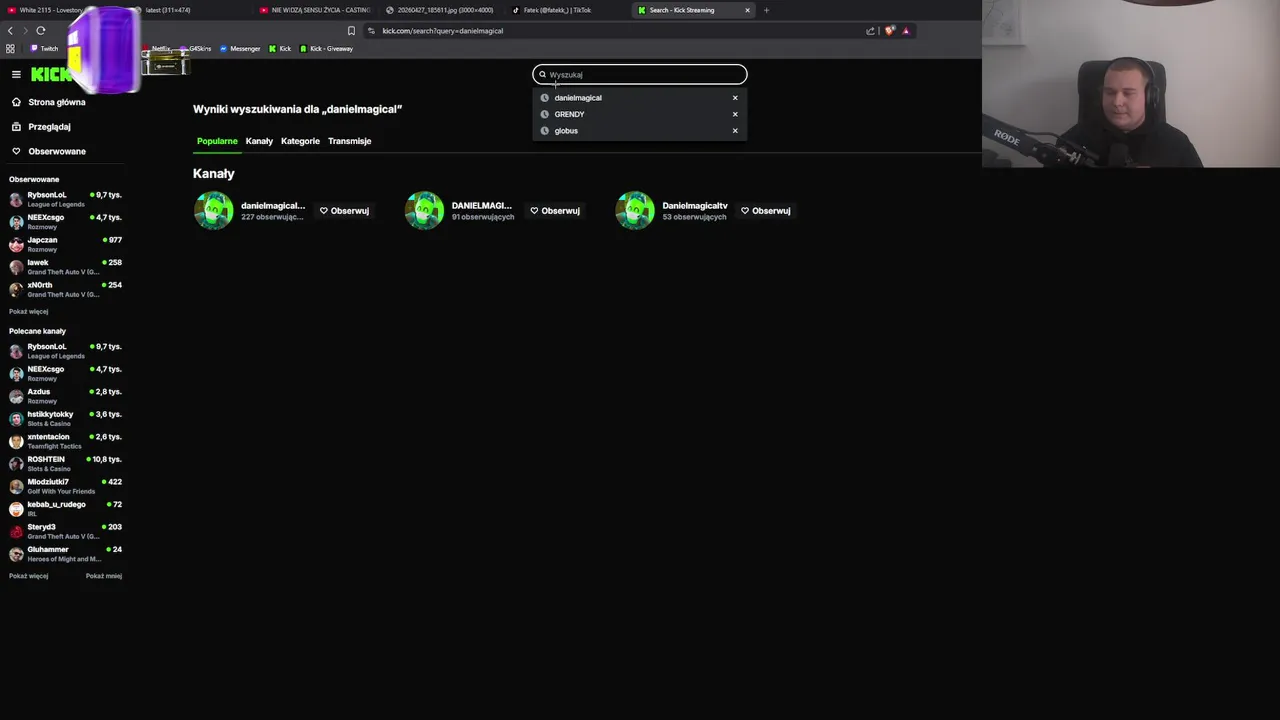Open DANIELMAGI channel avatar with 91 followers
This screenshot has width=1280, height=720.
point(424,211)
